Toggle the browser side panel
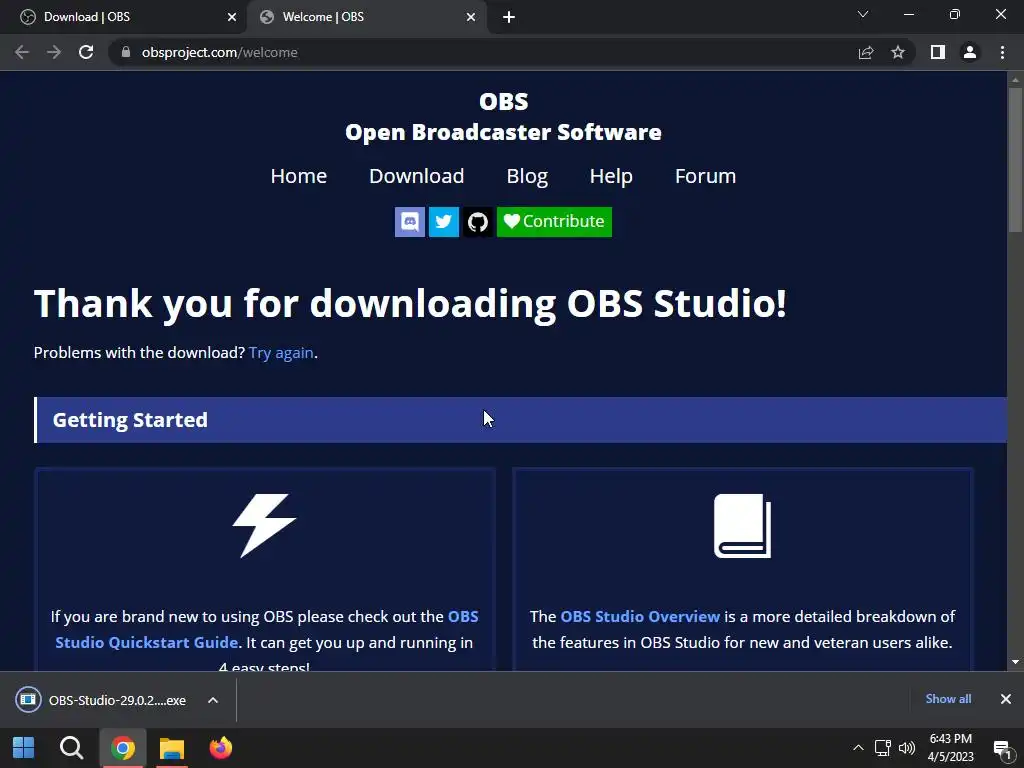Screen dimensions: 1024x768 pos(938,52)
